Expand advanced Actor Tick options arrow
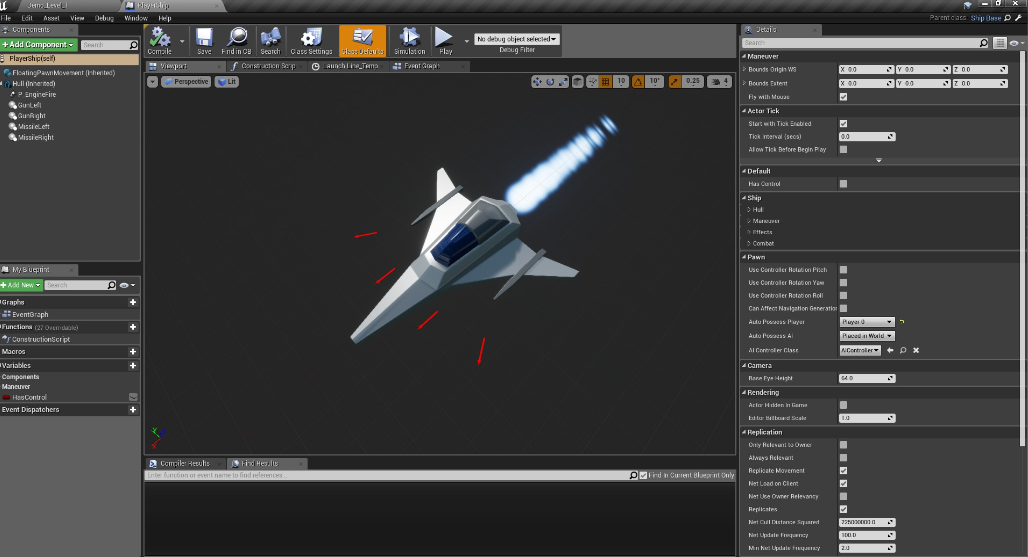 [x=879, y=160]
